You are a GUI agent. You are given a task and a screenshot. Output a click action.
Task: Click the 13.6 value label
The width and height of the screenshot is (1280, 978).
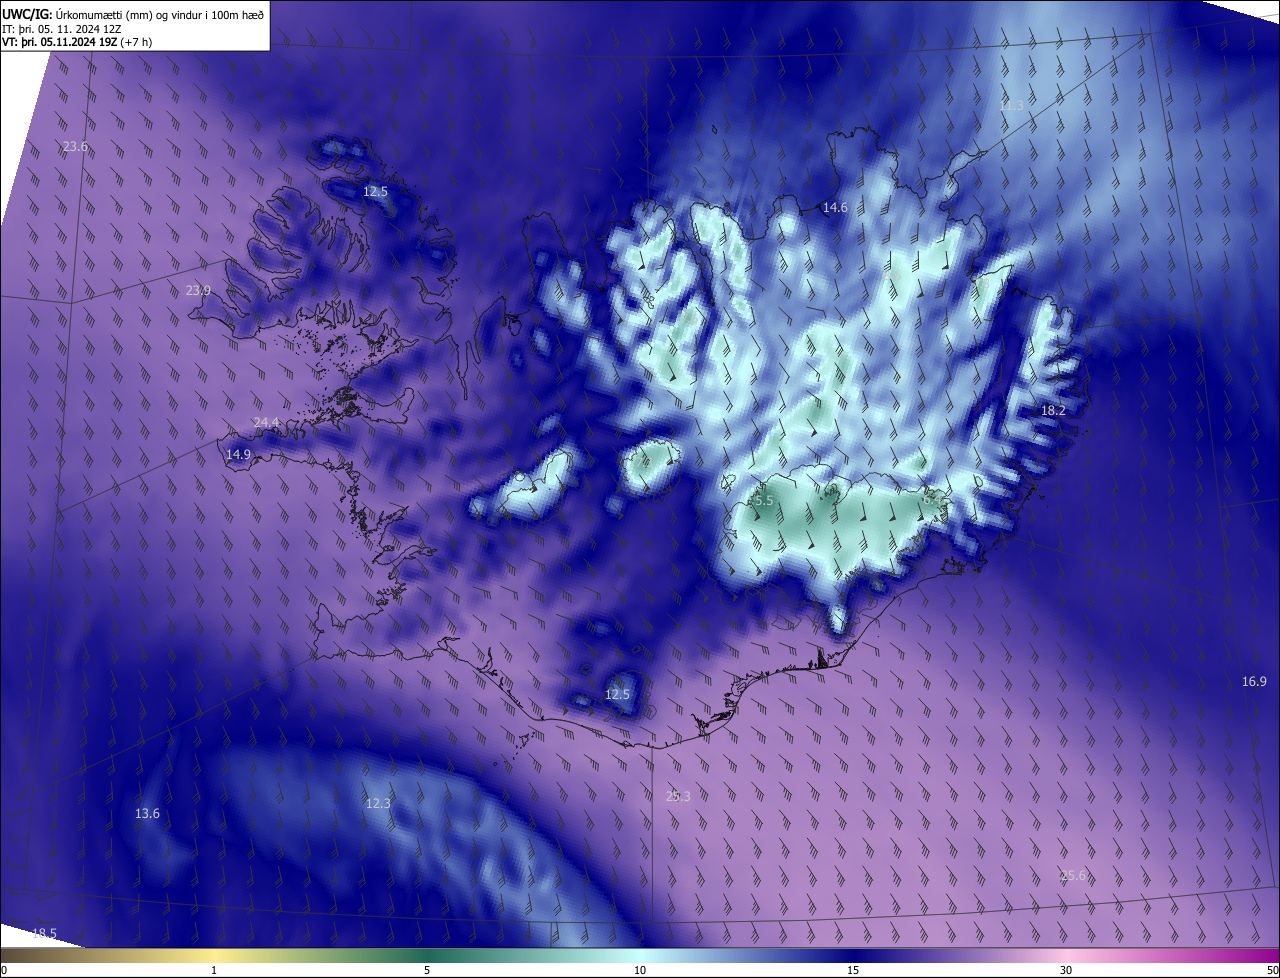pos(147,814)
